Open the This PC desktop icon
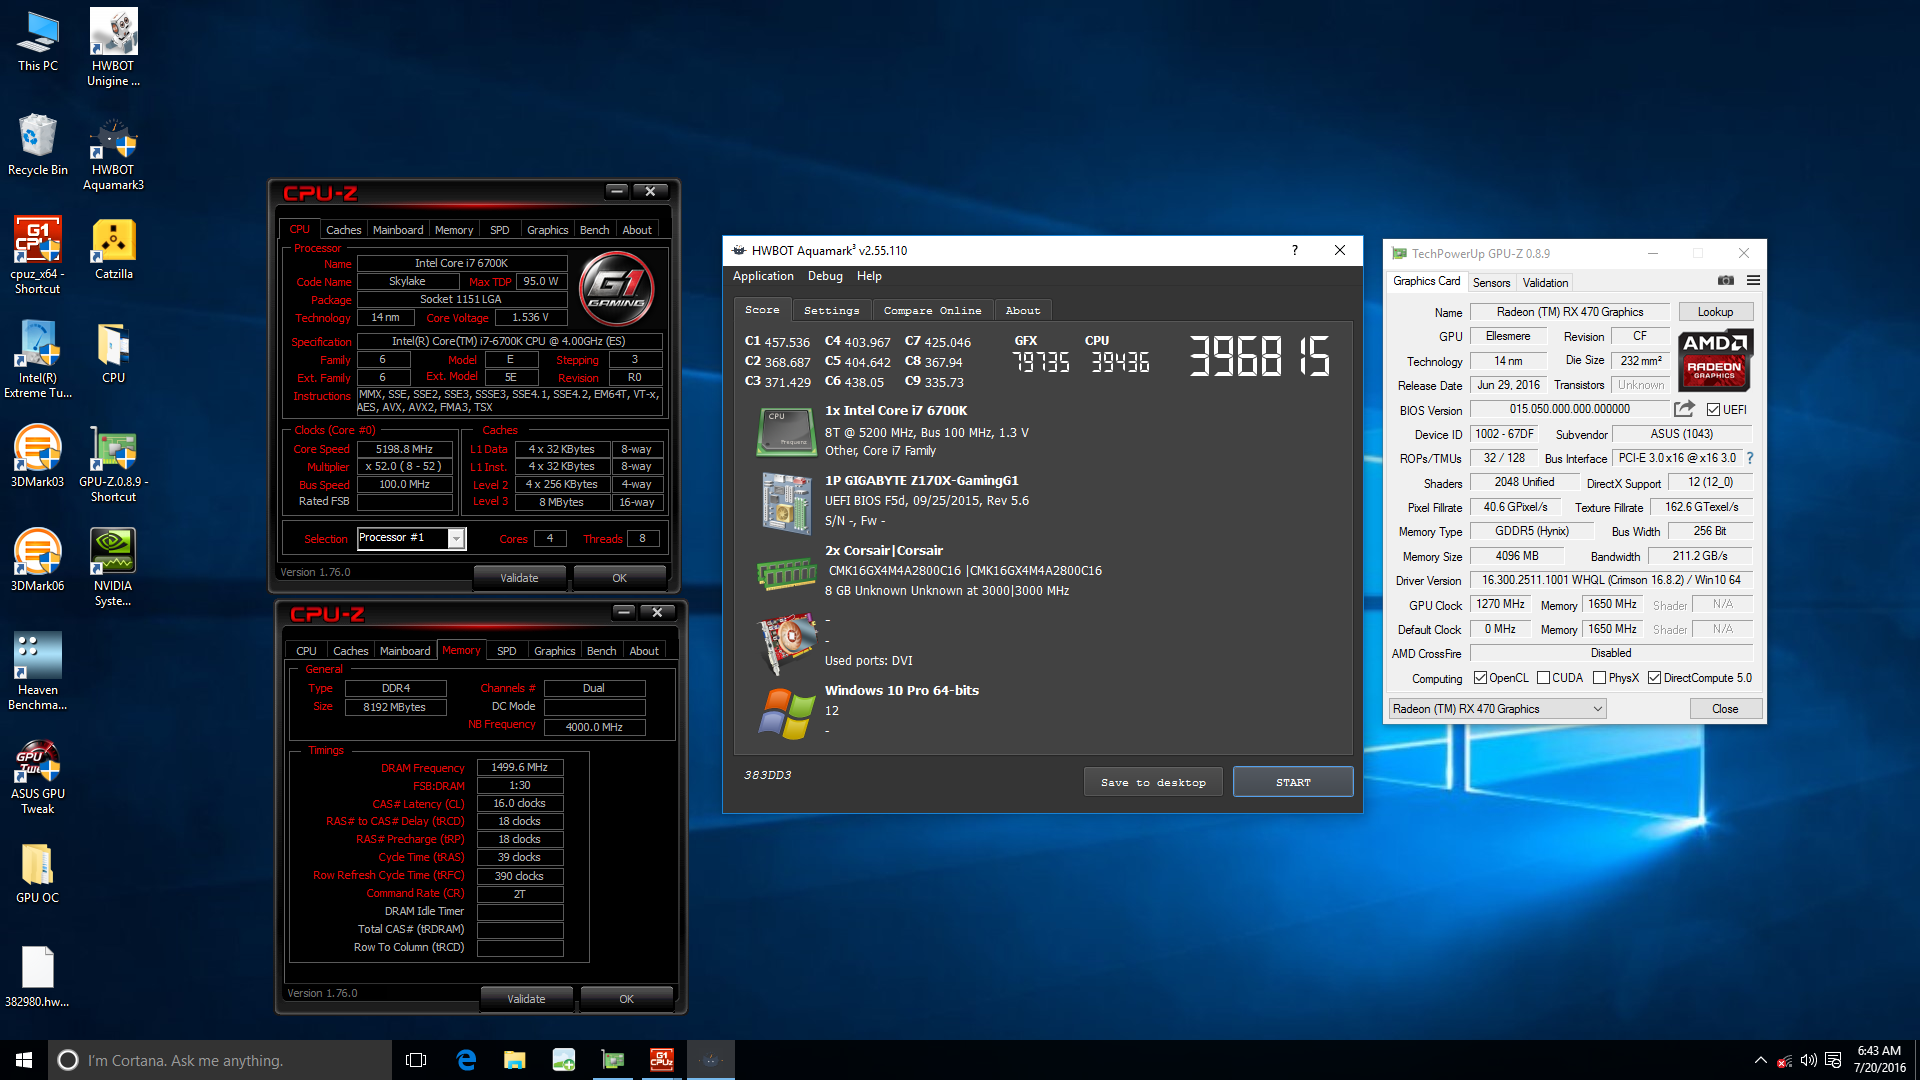 click(x=38, y=41)
